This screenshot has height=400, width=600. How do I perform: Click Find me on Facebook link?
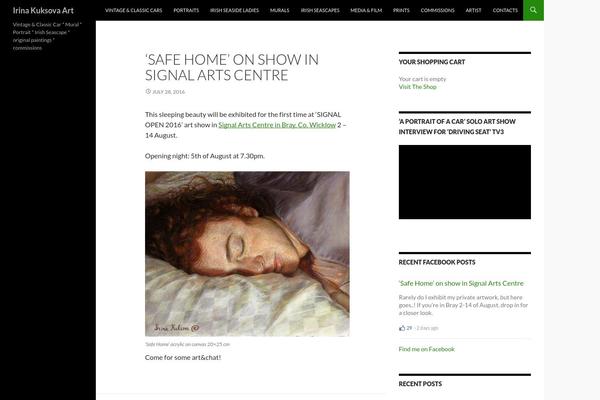(427, 349)
